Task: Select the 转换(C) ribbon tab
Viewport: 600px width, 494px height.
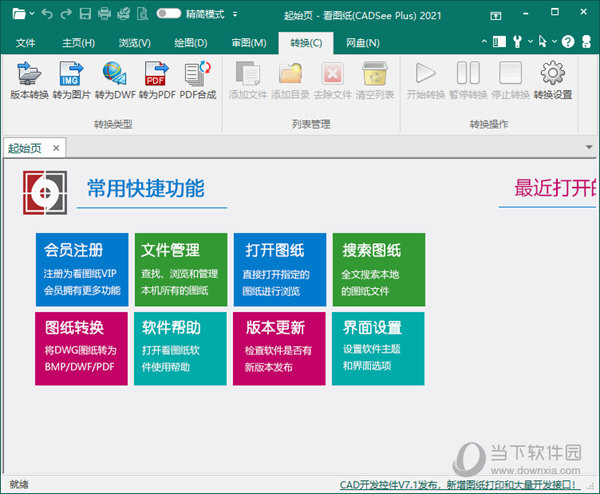Action: [306, 43]
